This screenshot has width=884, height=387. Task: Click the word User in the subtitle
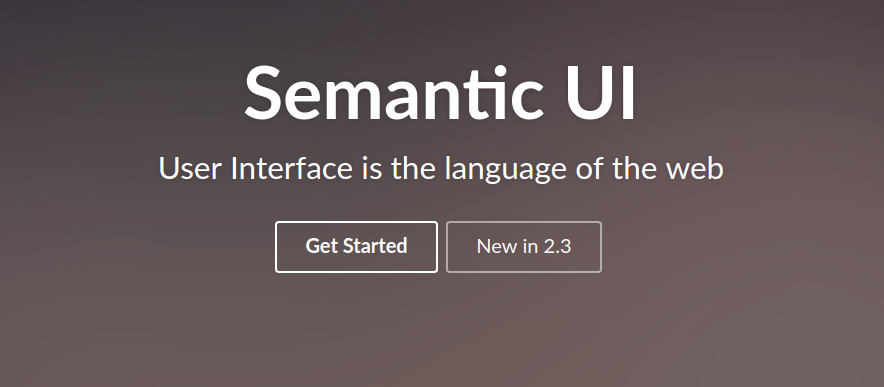[190, 169]
